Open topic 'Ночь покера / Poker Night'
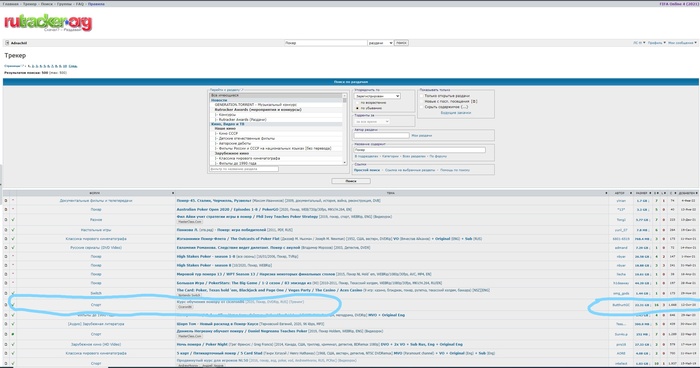The height and width of the screenshot is (368, 700). 203,344
